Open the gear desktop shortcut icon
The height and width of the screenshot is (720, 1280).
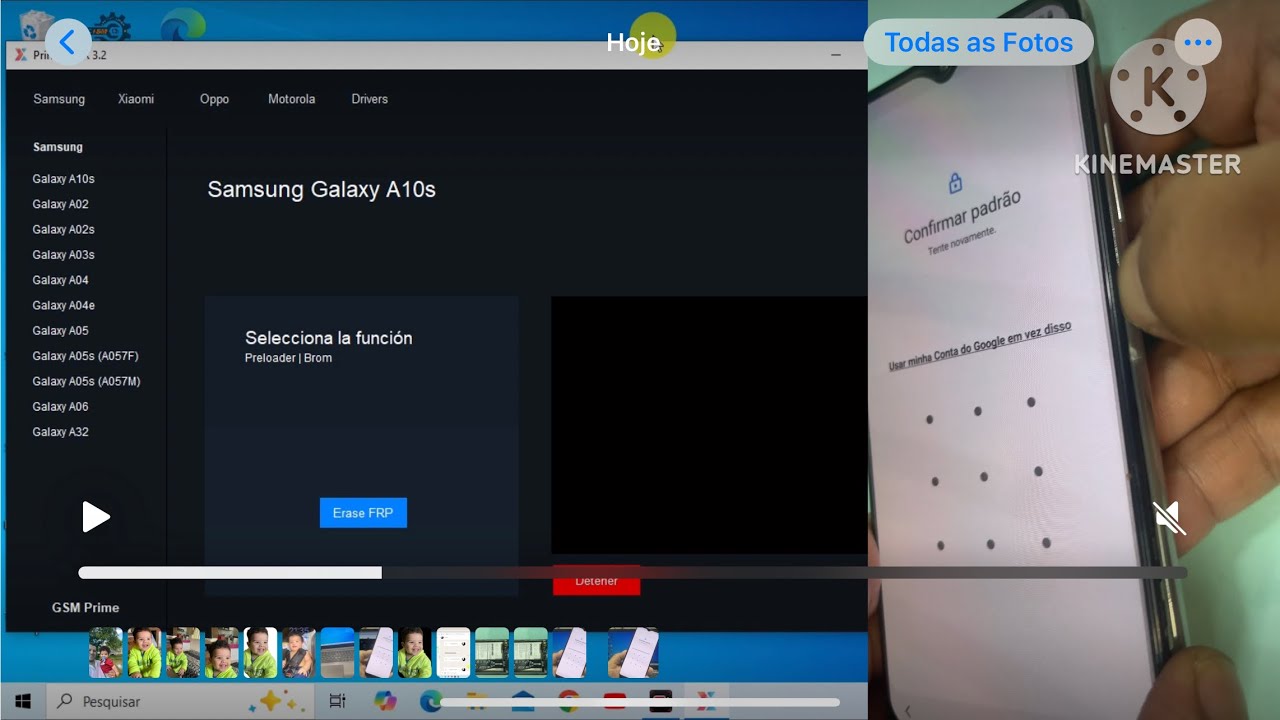click(110, 25)
